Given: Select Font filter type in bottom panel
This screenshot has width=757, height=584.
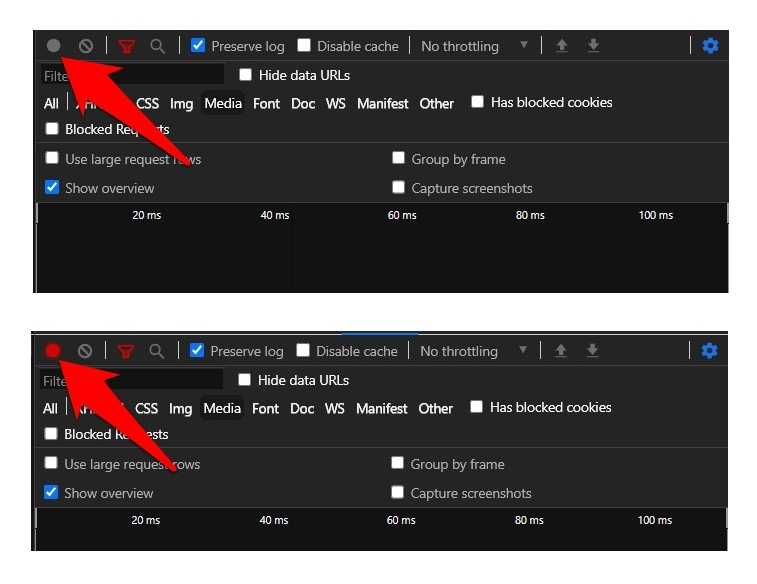Looking at the screenshot, I should tap(266, 409).
